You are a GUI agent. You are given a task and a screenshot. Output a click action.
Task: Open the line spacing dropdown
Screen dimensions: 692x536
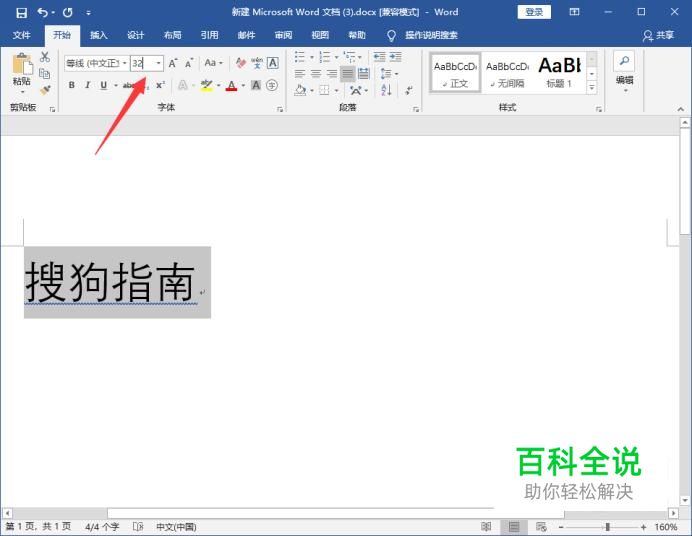[x=389, y=74]
